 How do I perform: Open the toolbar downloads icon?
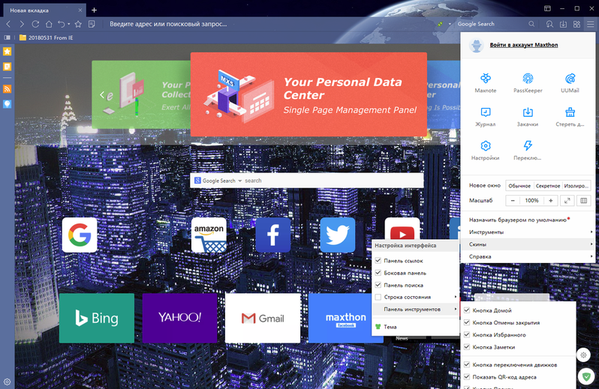point(563,24)
